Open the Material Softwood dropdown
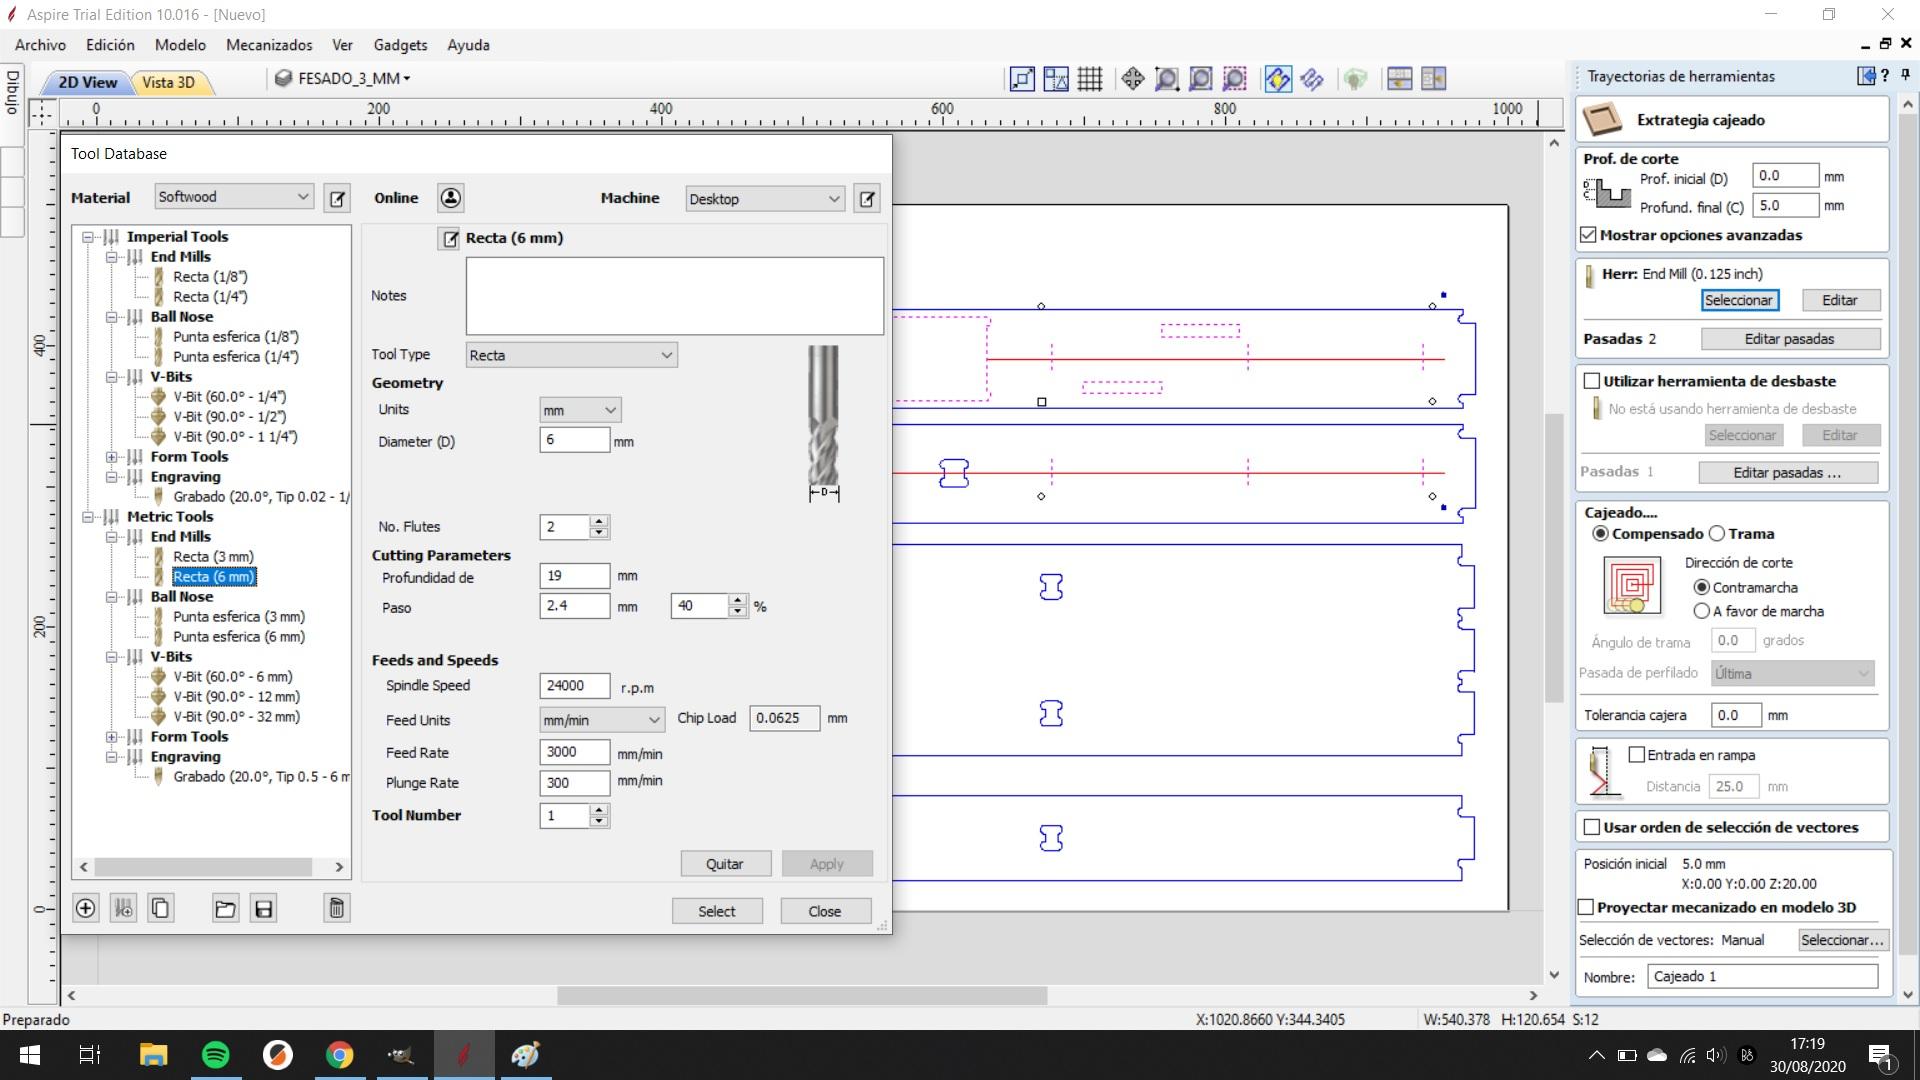This screenshot has width=1920, height=1080. tap(234, 197)
